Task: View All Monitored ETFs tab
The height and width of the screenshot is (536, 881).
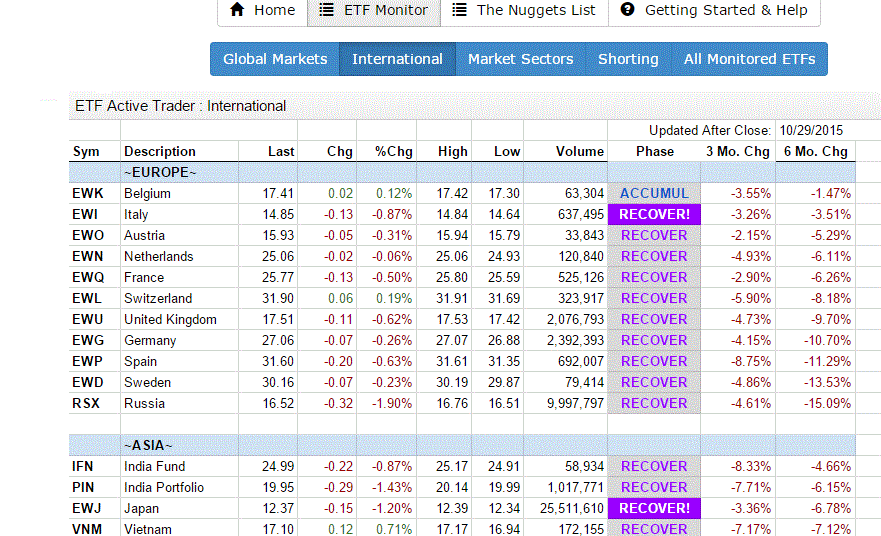Action: pos(749,59)
